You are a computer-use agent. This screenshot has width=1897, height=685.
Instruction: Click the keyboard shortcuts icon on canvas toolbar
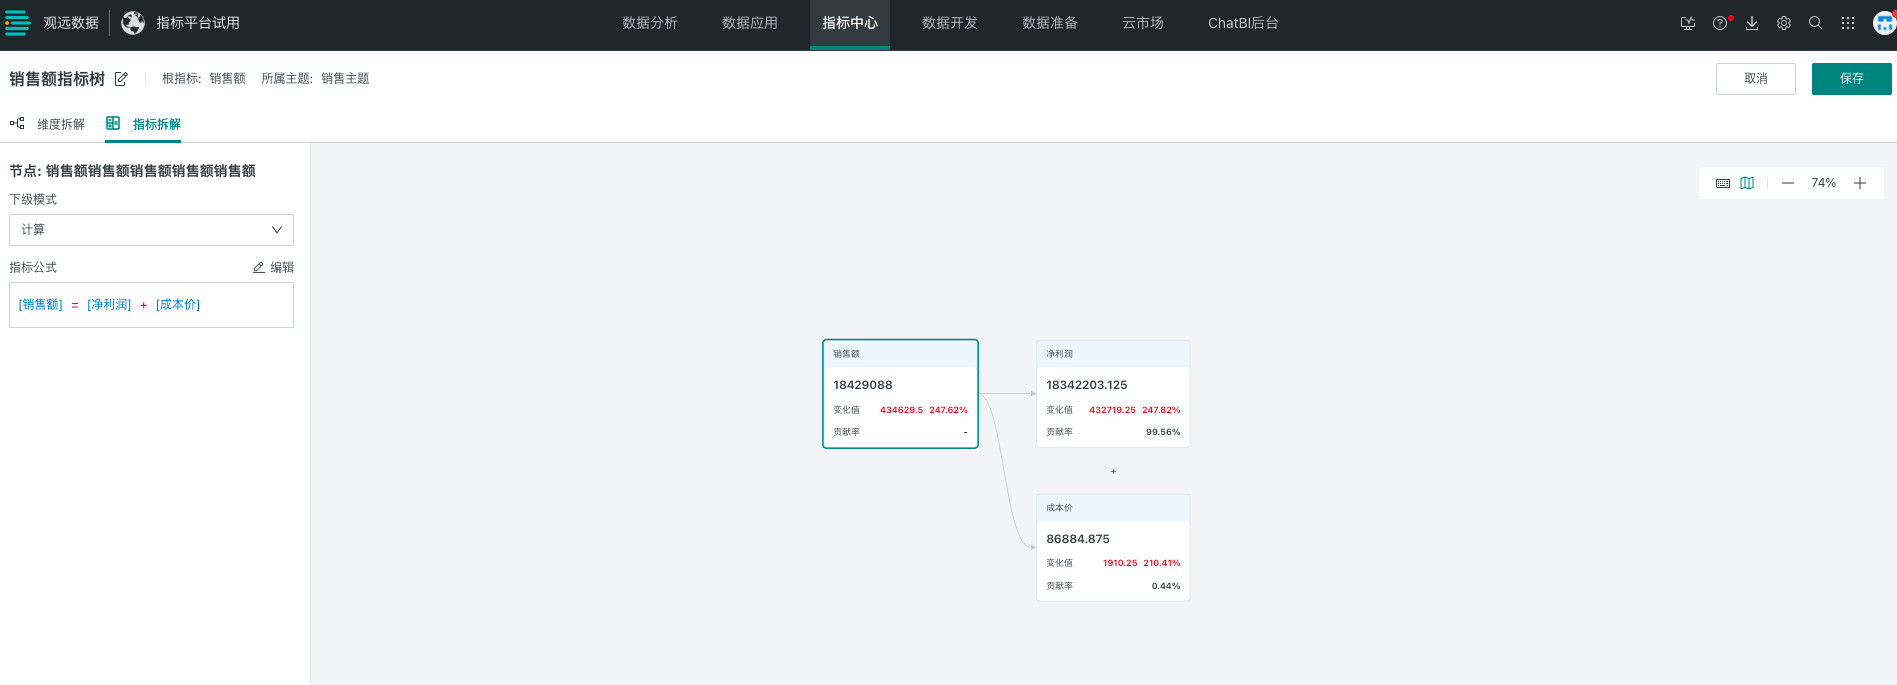coord(1723,183)
